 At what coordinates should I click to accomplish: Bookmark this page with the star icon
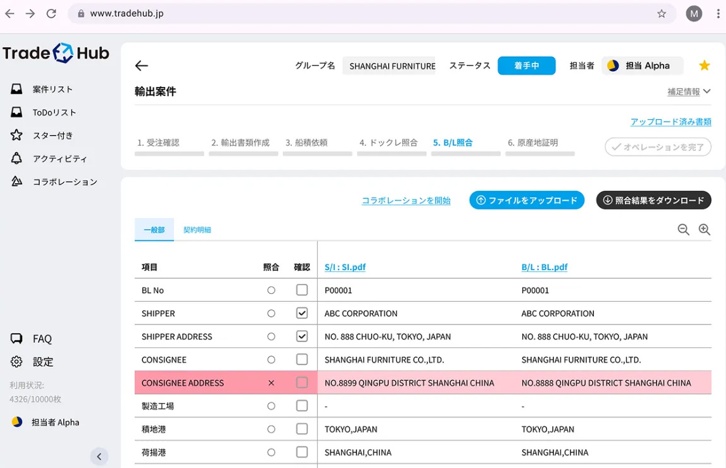(x=662, y=13)
